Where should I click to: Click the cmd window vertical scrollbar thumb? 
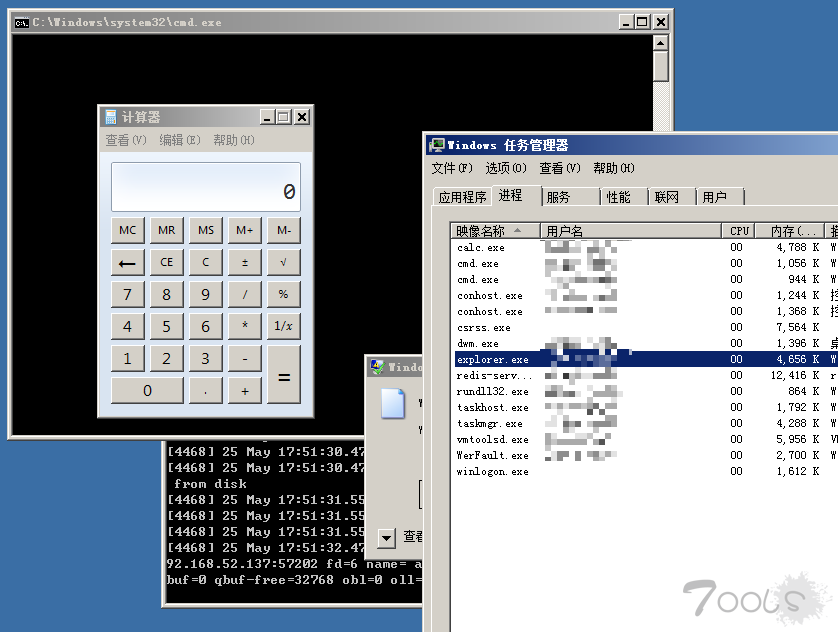pos(661,66)
